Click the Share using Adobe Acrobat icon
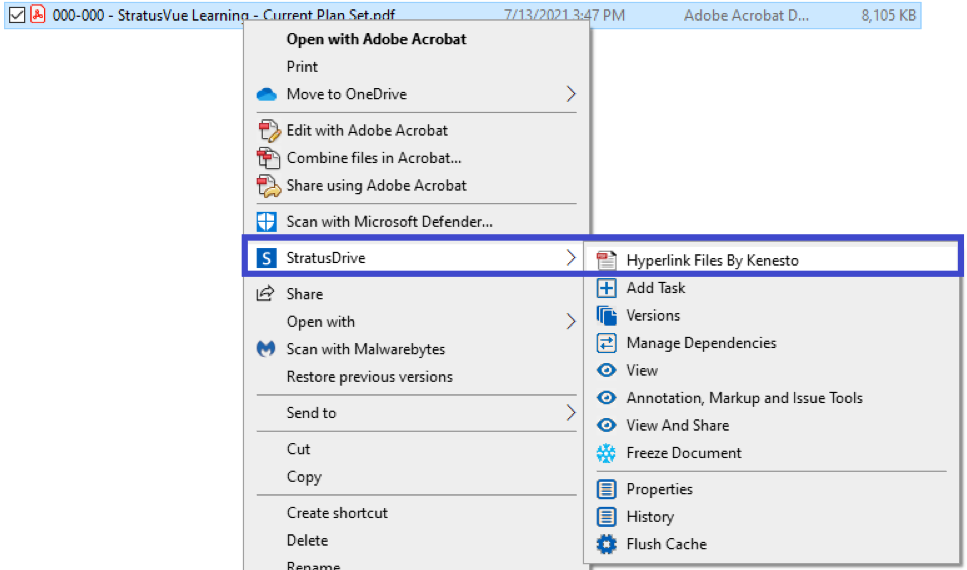Screen dimensions: 967x570 pos(268,186)
